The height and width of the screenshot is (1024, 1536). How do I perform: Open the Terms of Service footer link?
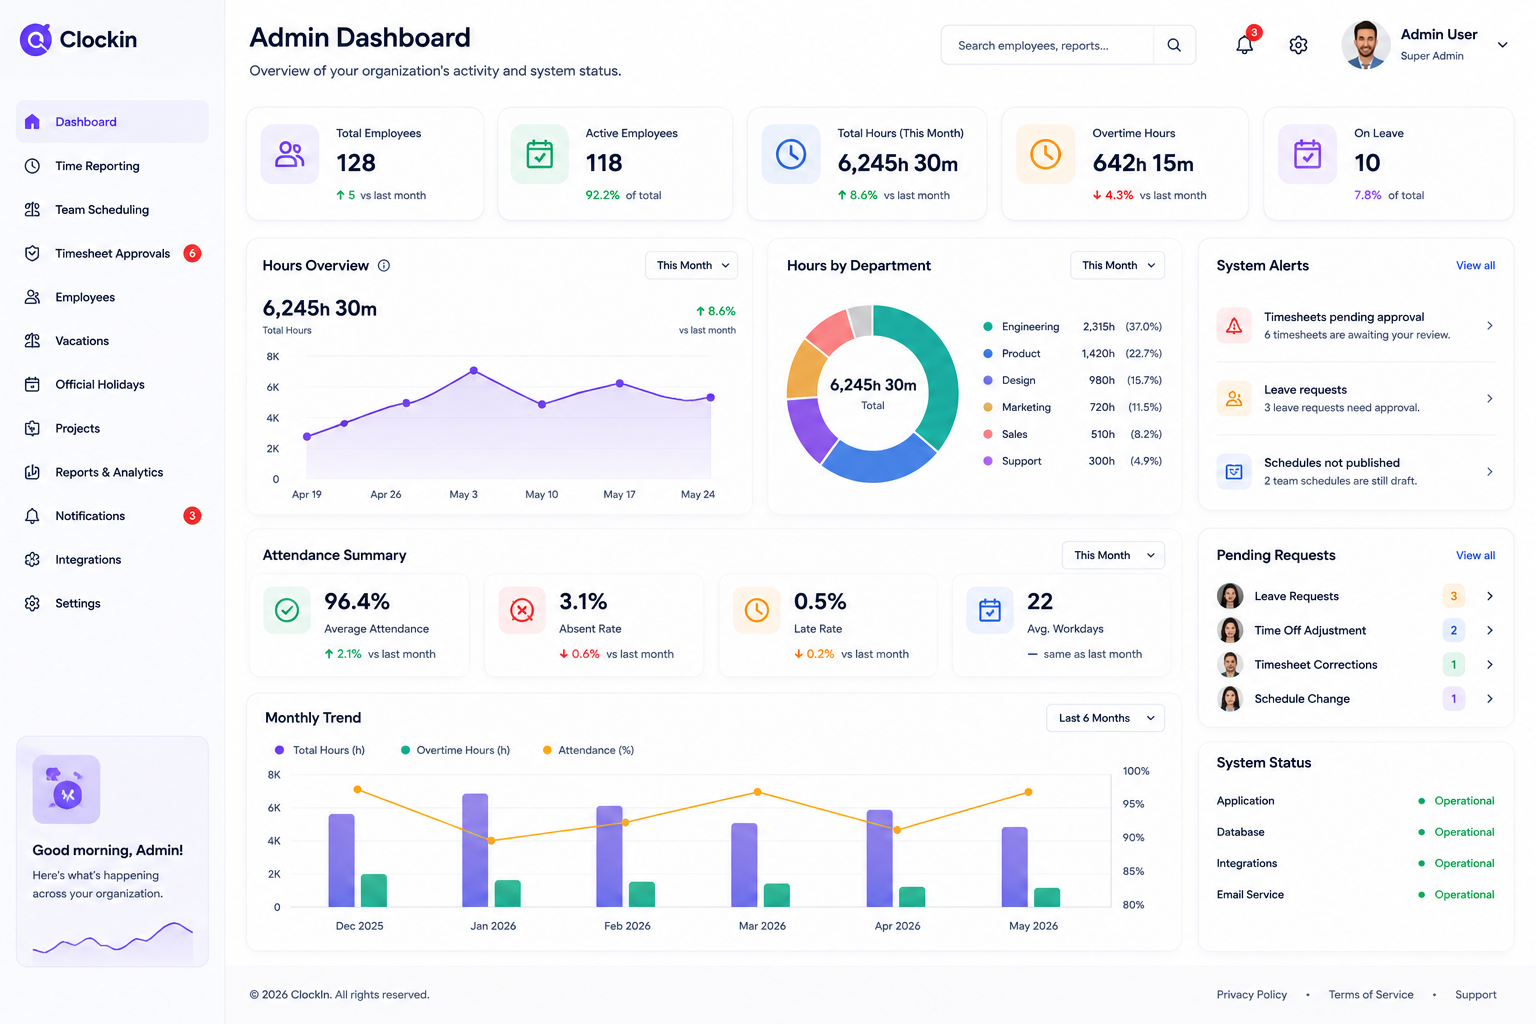click(x=1371, y=995)
